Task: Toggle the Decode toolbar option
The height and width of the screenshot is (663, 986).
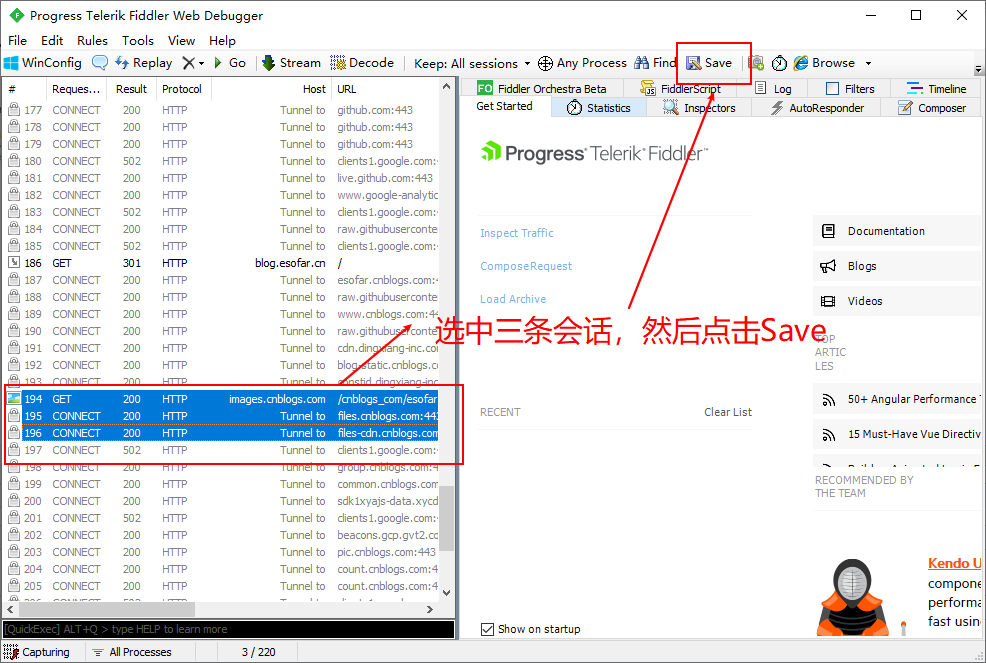Action: 362,63
